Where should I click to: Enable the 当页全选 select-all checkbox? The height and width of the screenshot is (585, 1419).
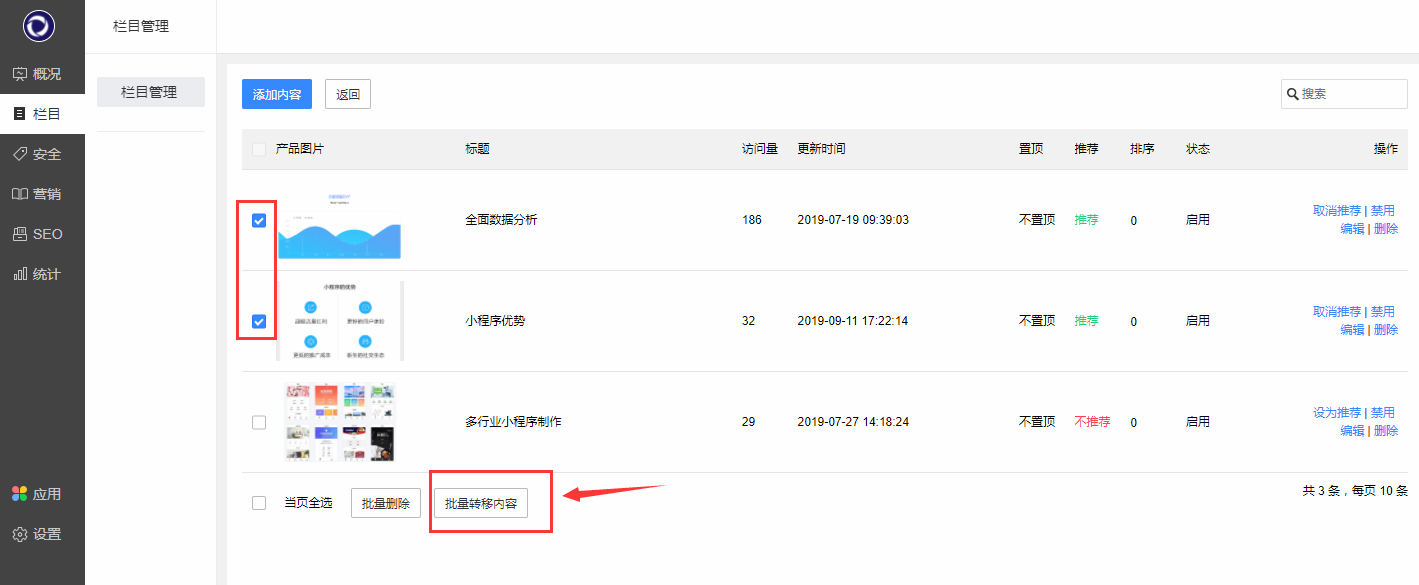[x=259, y=503]
